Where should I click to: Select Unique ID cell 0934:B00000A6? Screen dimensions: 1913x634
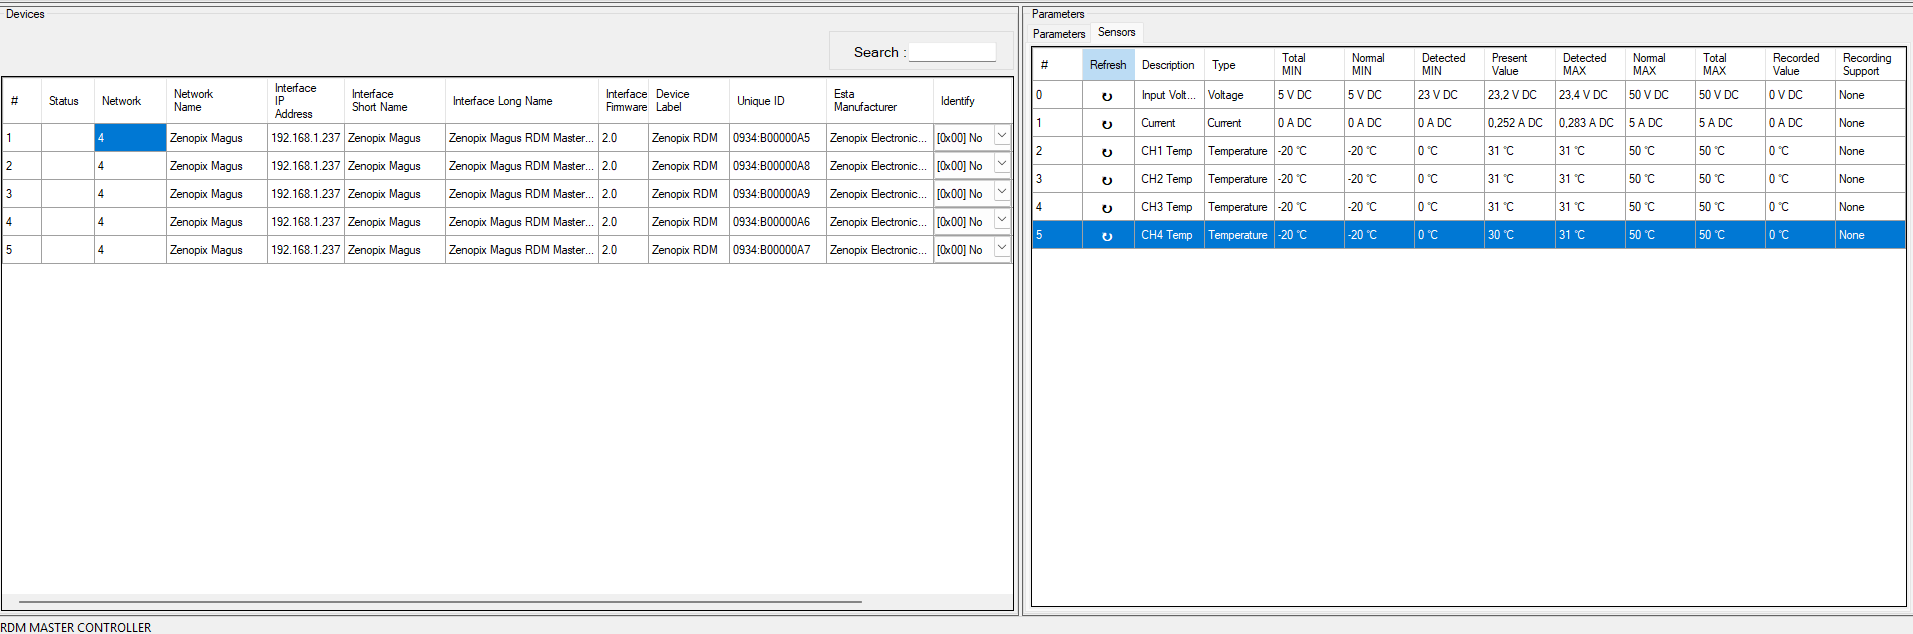[x=778, y=222]
